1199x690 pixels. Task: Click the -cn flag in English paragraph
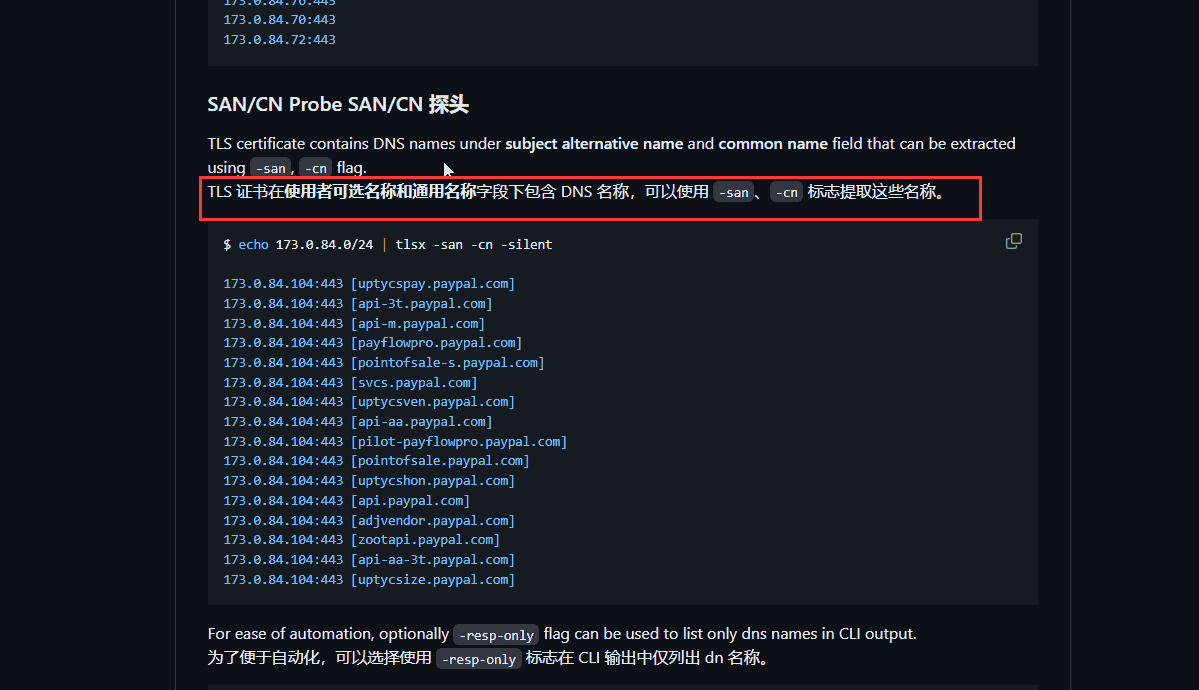click(316, 168)
